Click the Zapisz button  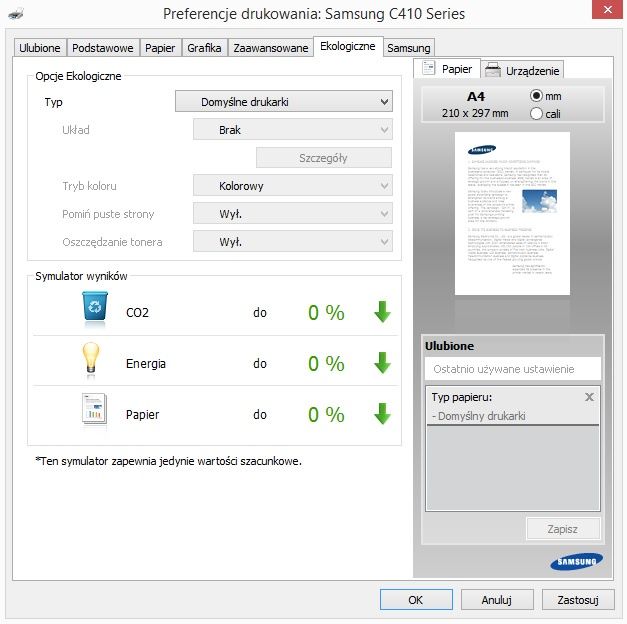click(x=563, y=529)
